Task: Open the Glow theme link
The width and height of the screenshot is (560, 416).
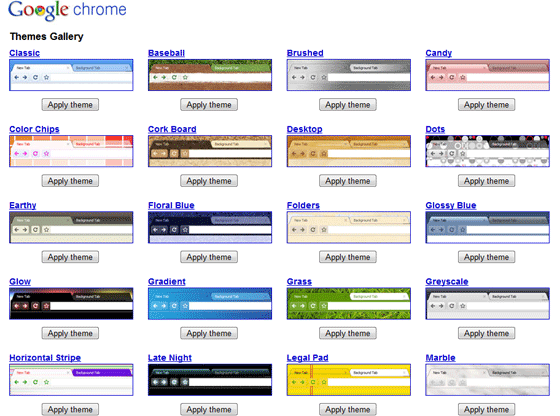Action: click(x=20, y=281)
